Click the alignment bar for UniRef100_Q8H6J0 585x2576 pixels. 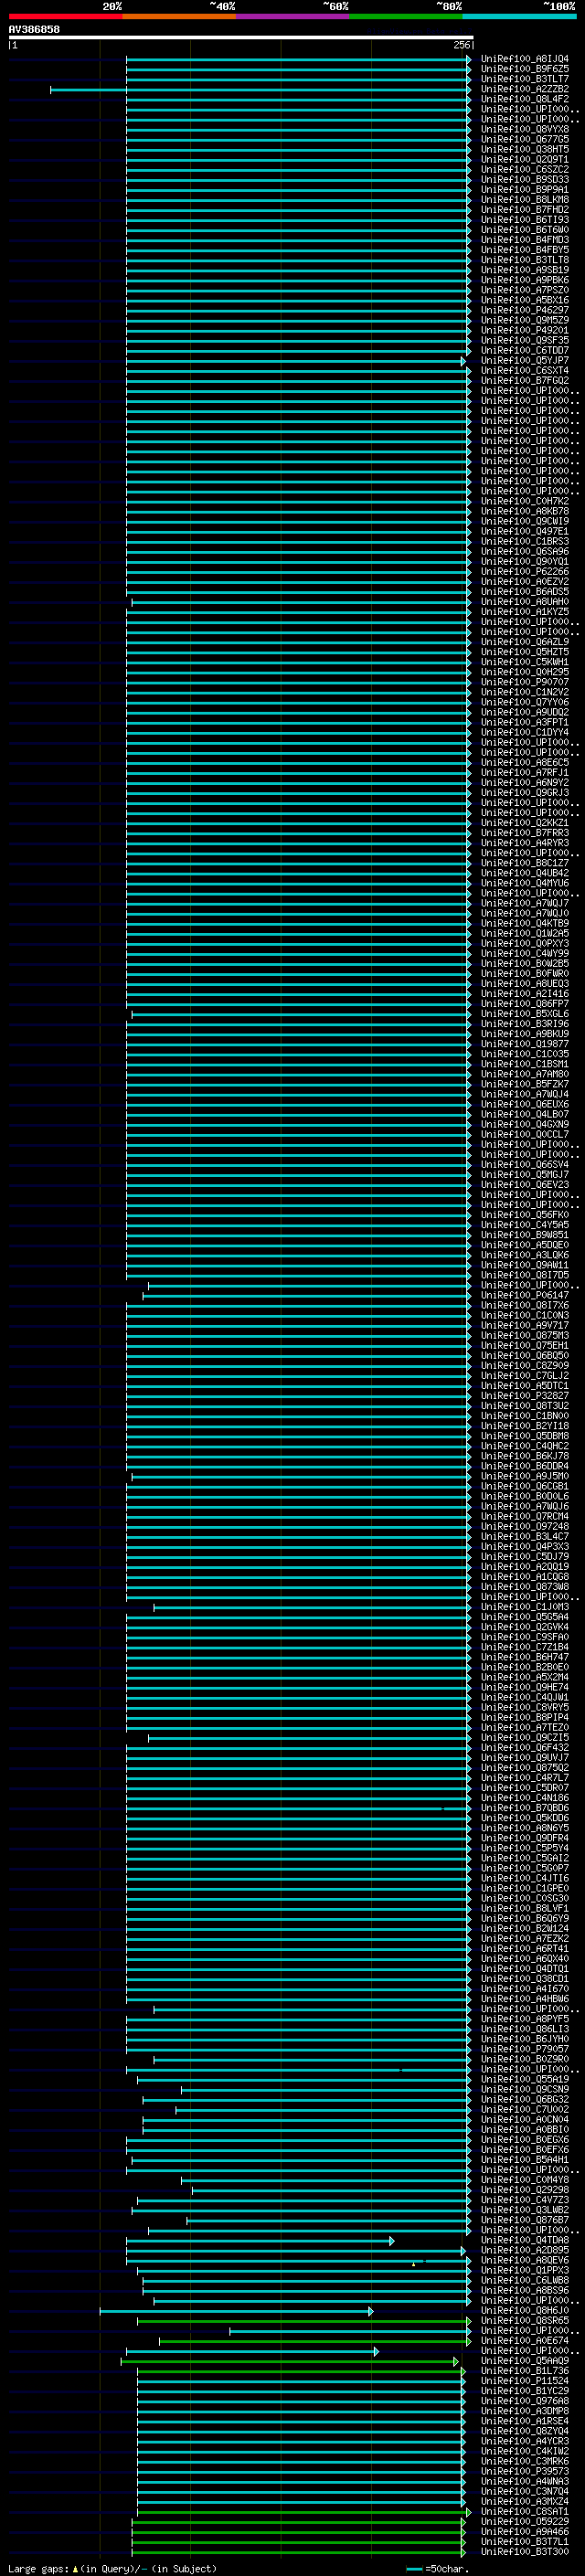click(x=236, y=2311)
